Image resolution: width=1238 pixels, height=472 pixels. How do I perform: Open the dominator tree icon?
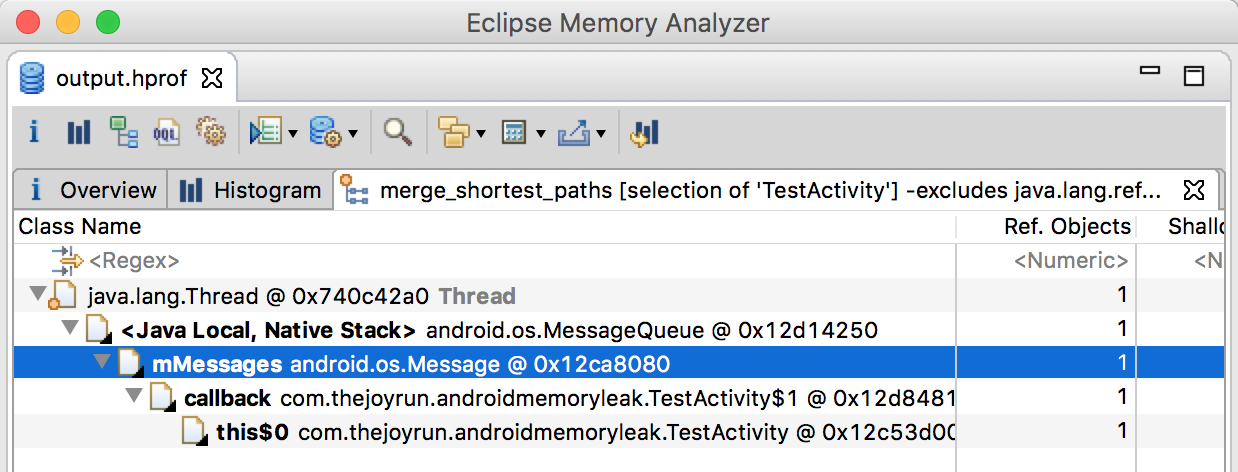(x=123, y=132)
